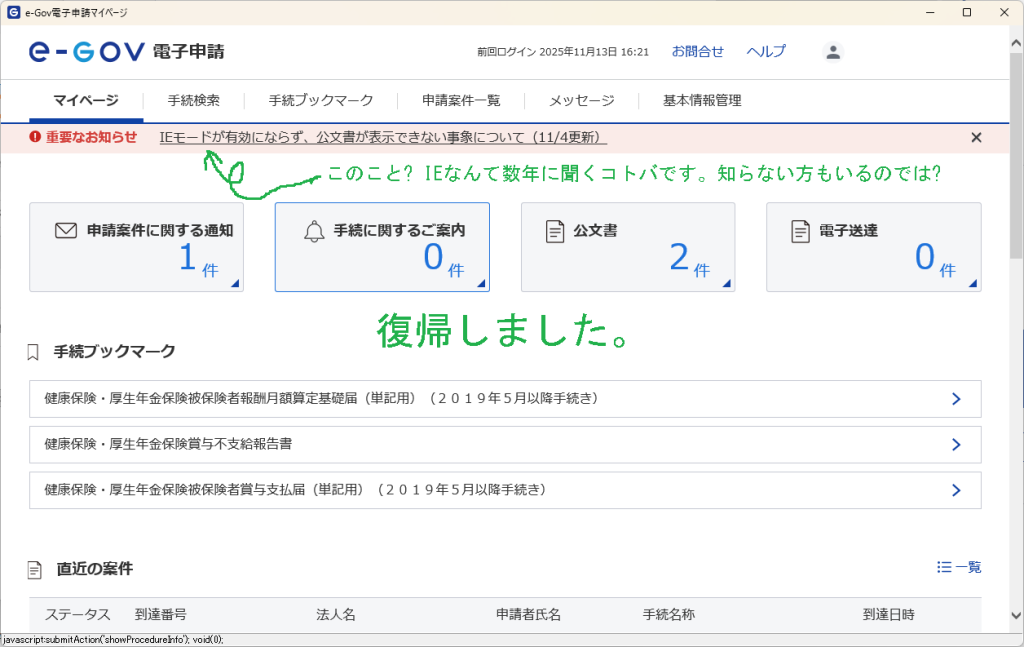Click document icon on 公文書 card
Screen dimensions: 1024x647
coord(555,231)
